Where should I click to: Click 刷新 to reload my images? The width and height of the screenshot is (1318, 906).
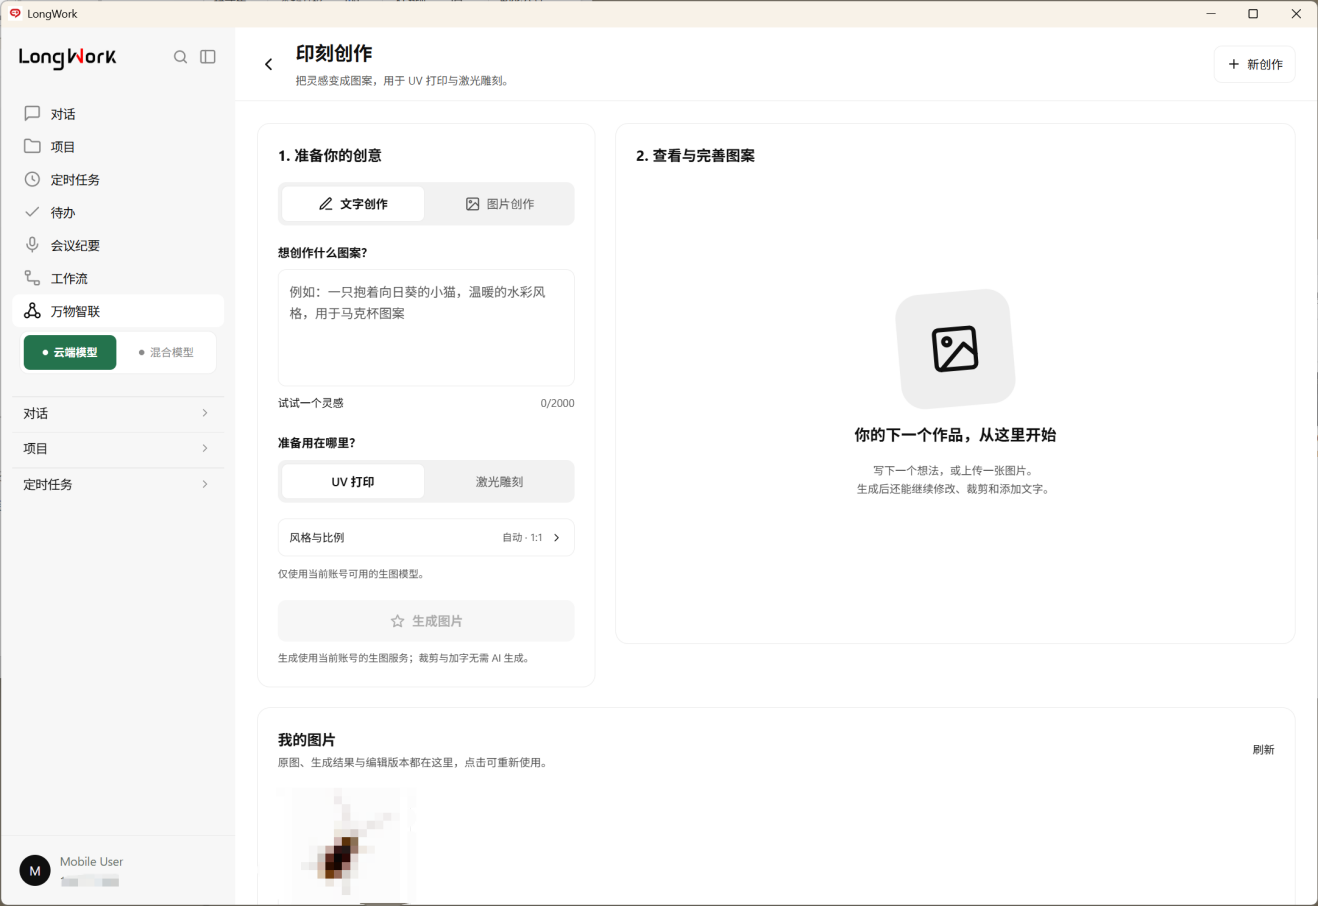pos(1264,749)
